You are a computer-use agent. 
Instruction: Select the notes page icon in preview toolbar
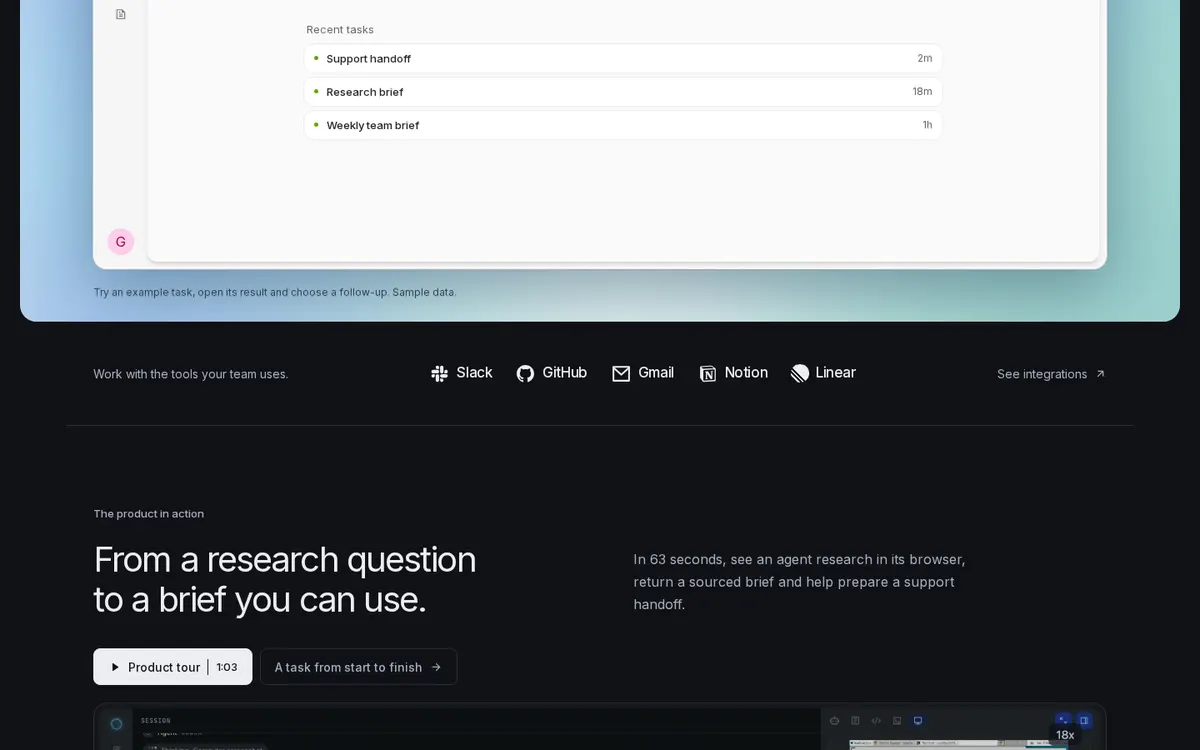pyautogui.click(x=855, y=720)
